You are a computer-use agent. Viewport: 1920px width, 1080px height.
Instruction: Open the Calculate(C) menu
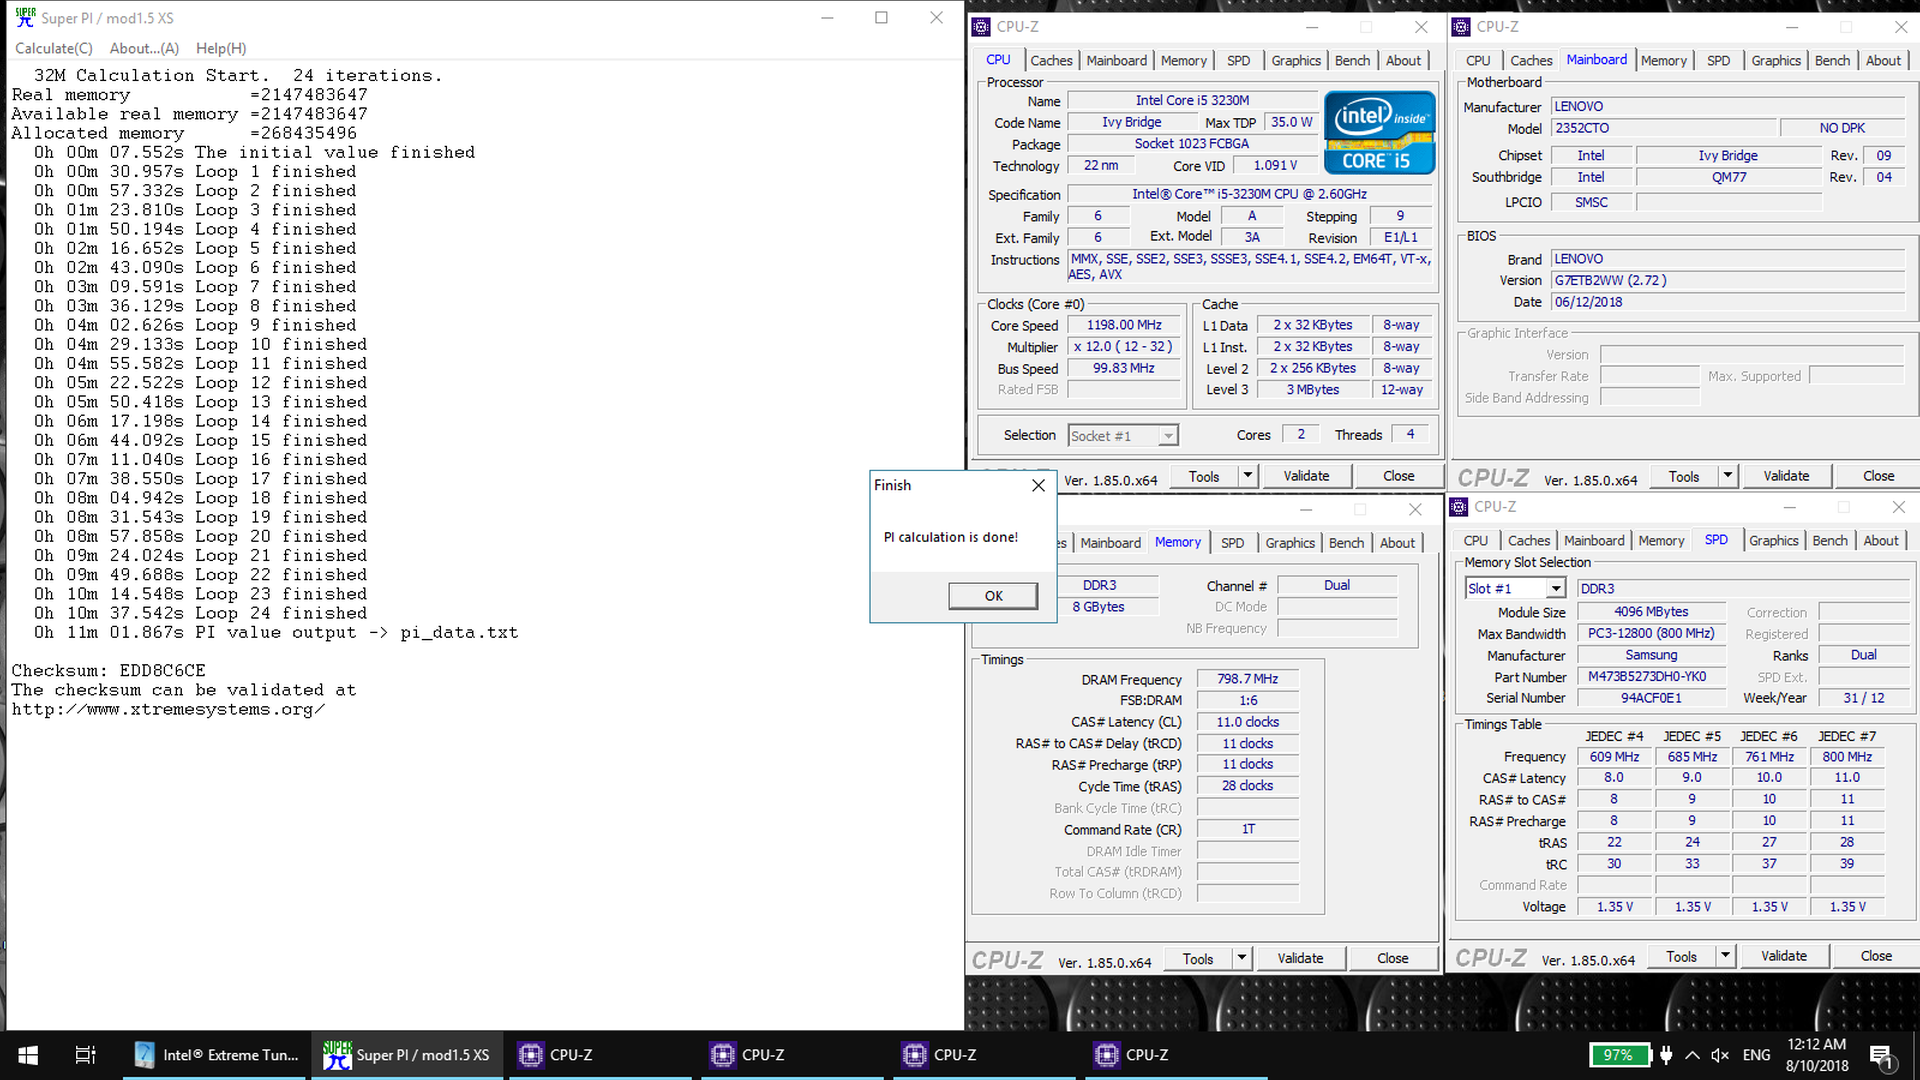coord(54,48)
